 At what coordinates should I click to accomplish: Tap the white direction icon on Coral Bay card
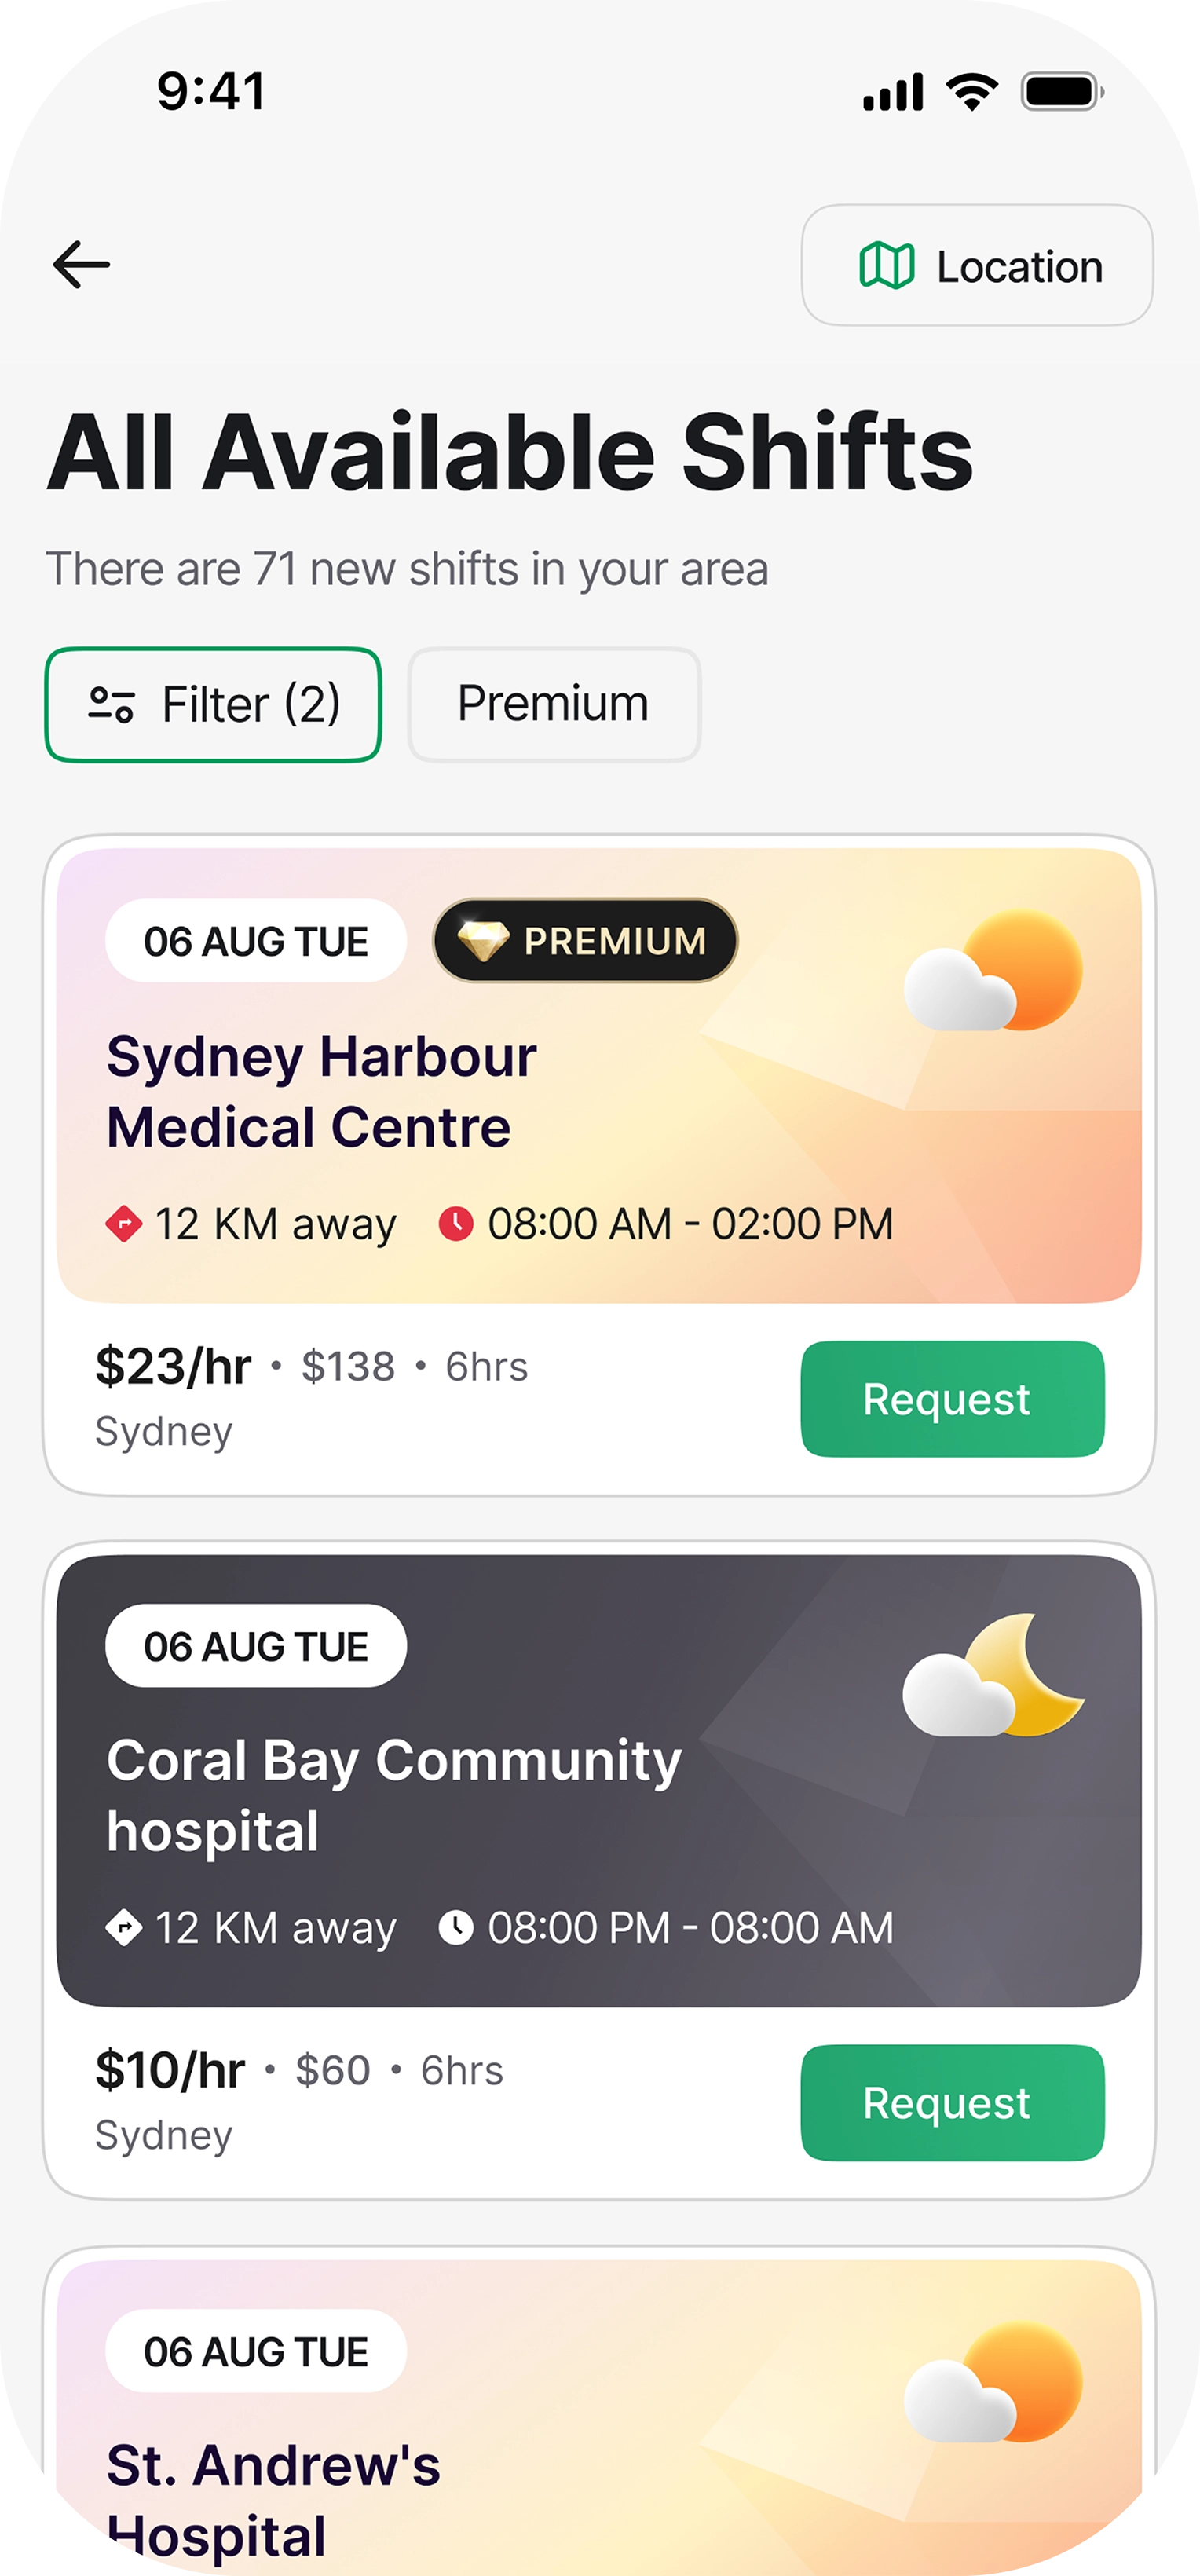124,1928
